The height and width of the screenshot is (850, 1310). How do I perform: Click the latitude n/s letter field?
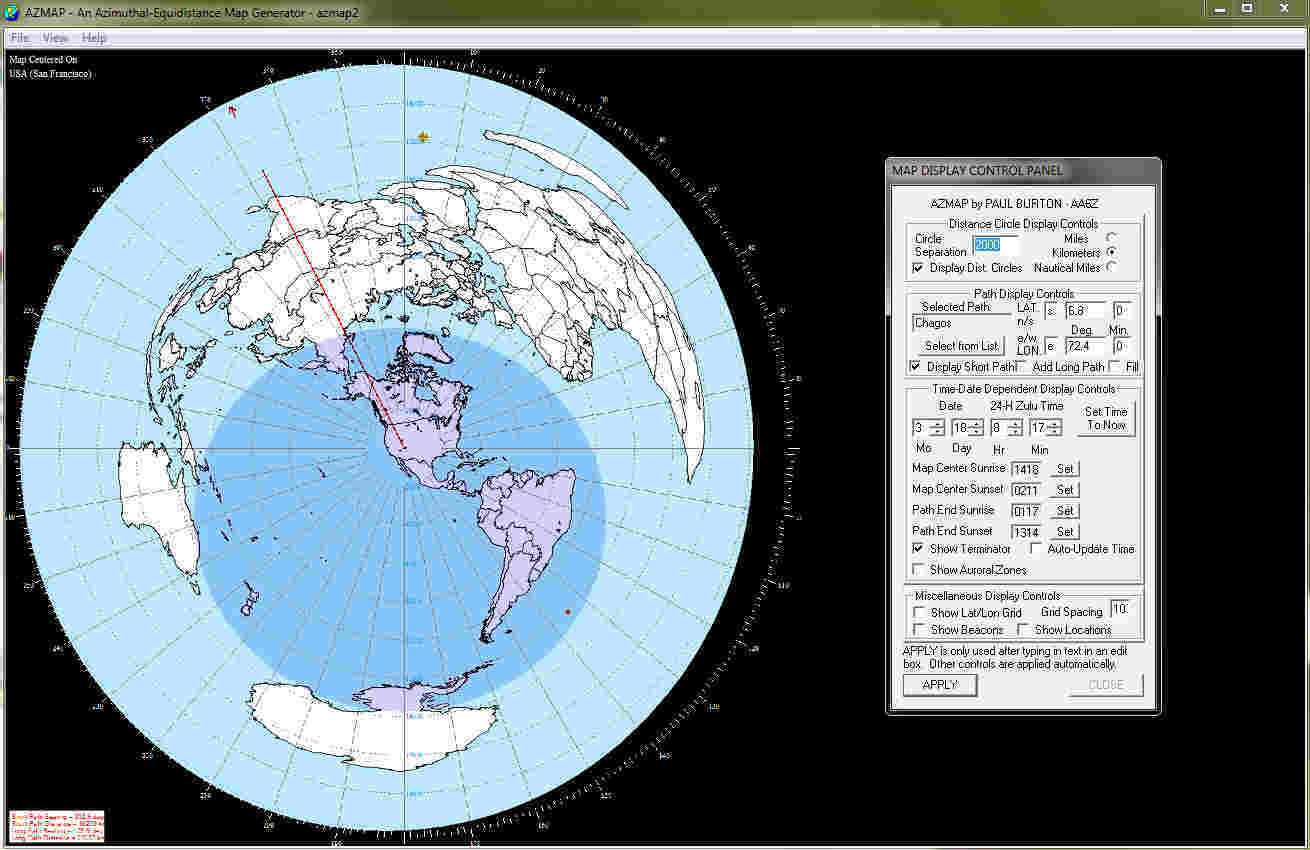click(x=1051, y=311)
